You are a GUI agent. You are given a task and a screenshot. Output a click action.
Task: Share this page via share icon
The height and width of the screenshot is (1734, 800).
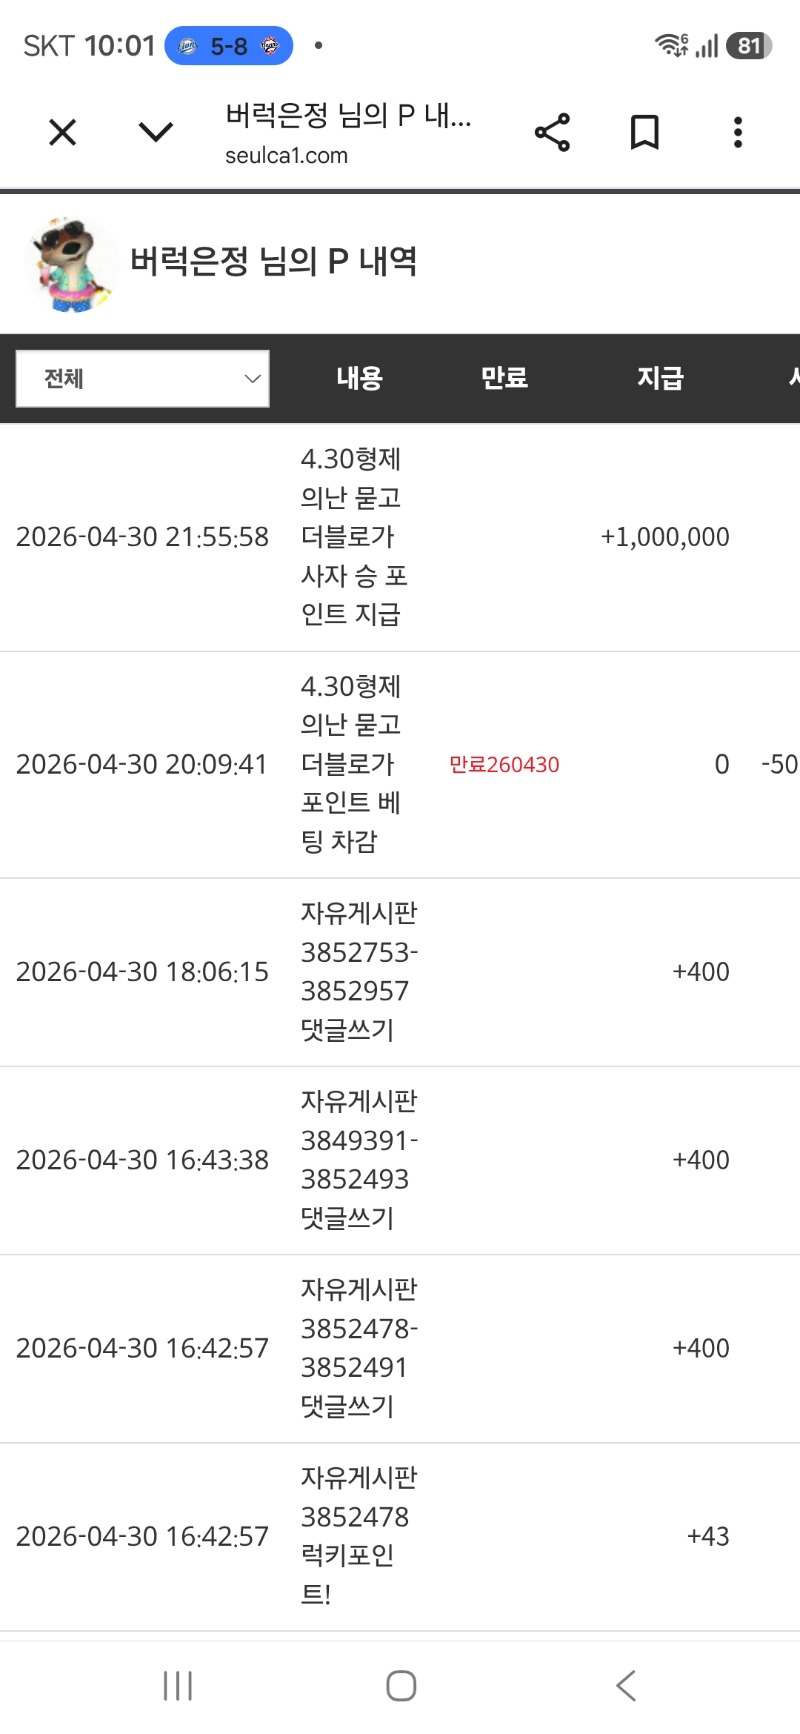[552, 132]
